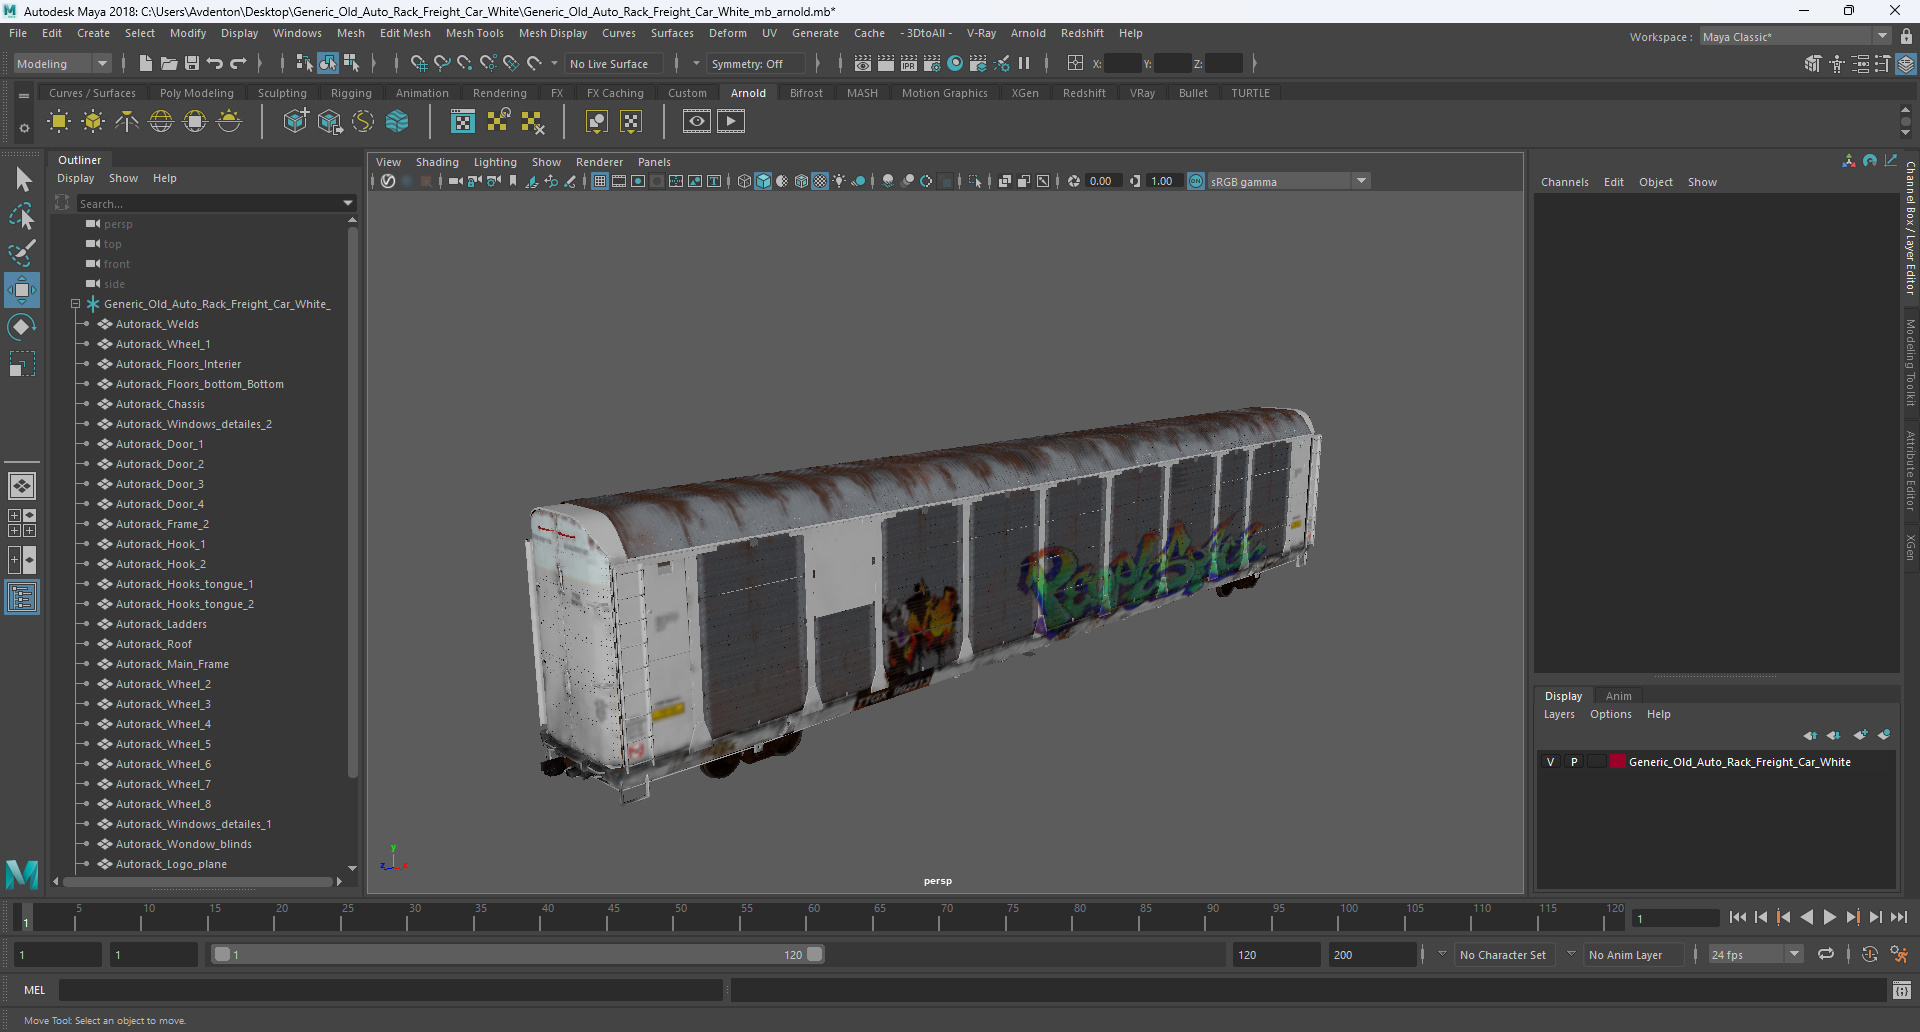Open the Script Editor icon
The image size is (1920, 1032).
coord(1902,990)
